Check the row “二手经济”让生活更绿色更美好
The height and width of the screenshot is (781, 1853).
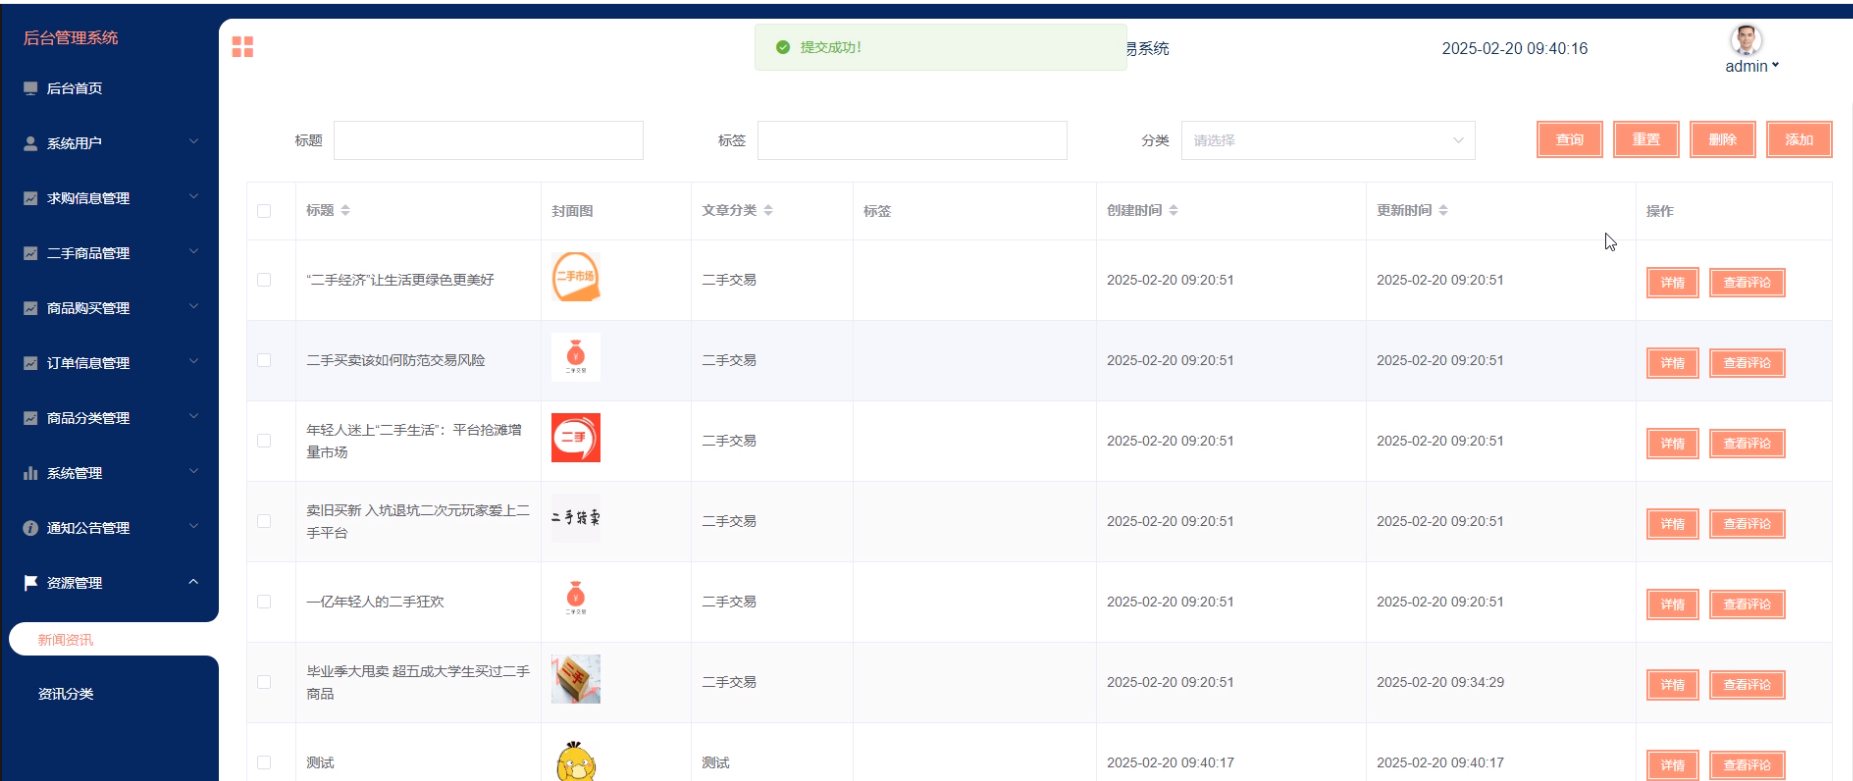[264, 280]
